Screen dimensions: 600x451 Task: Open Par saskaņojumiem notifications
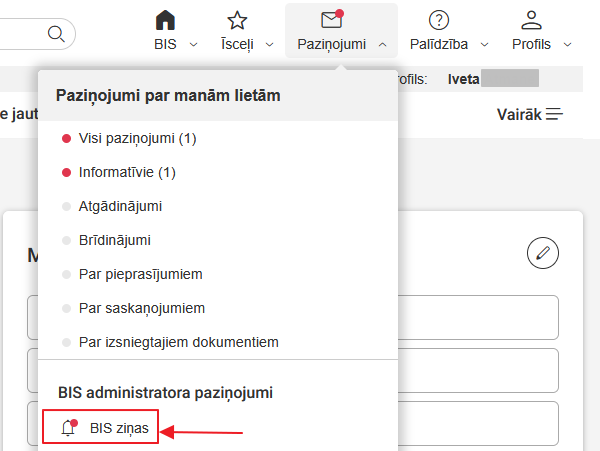[142, 308]
